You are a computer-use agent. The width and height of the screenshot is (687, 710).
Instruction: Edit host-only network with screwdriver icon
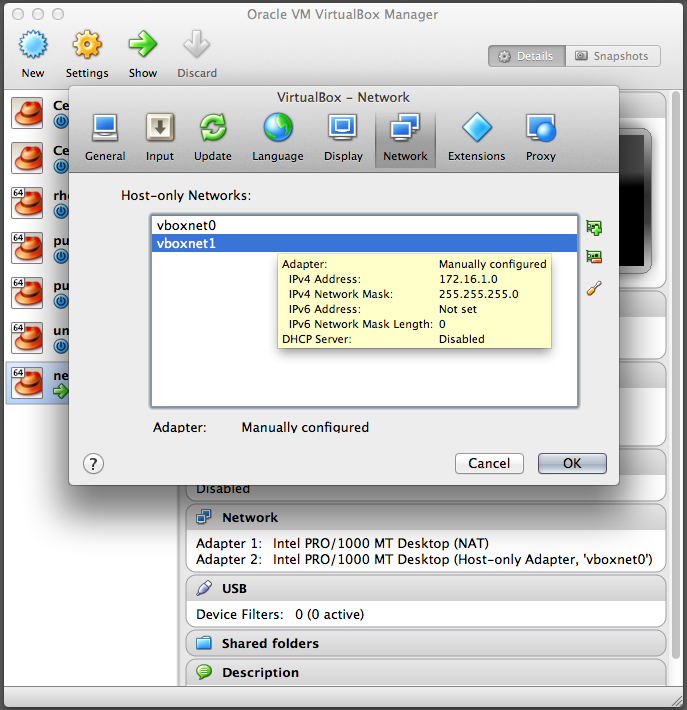point(594,288)
